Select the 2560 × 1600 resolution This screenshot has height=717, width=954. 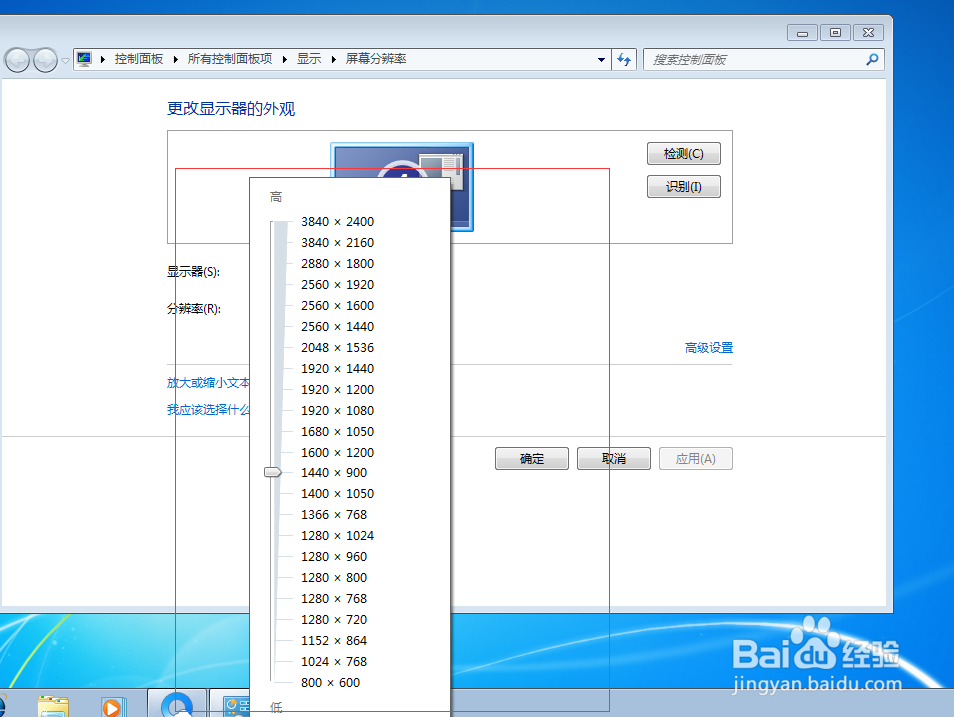[338, 306]
